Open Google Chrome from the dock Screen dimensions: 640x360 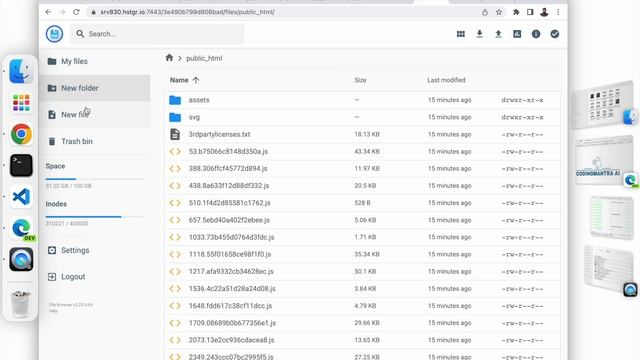tap(21, 134)
